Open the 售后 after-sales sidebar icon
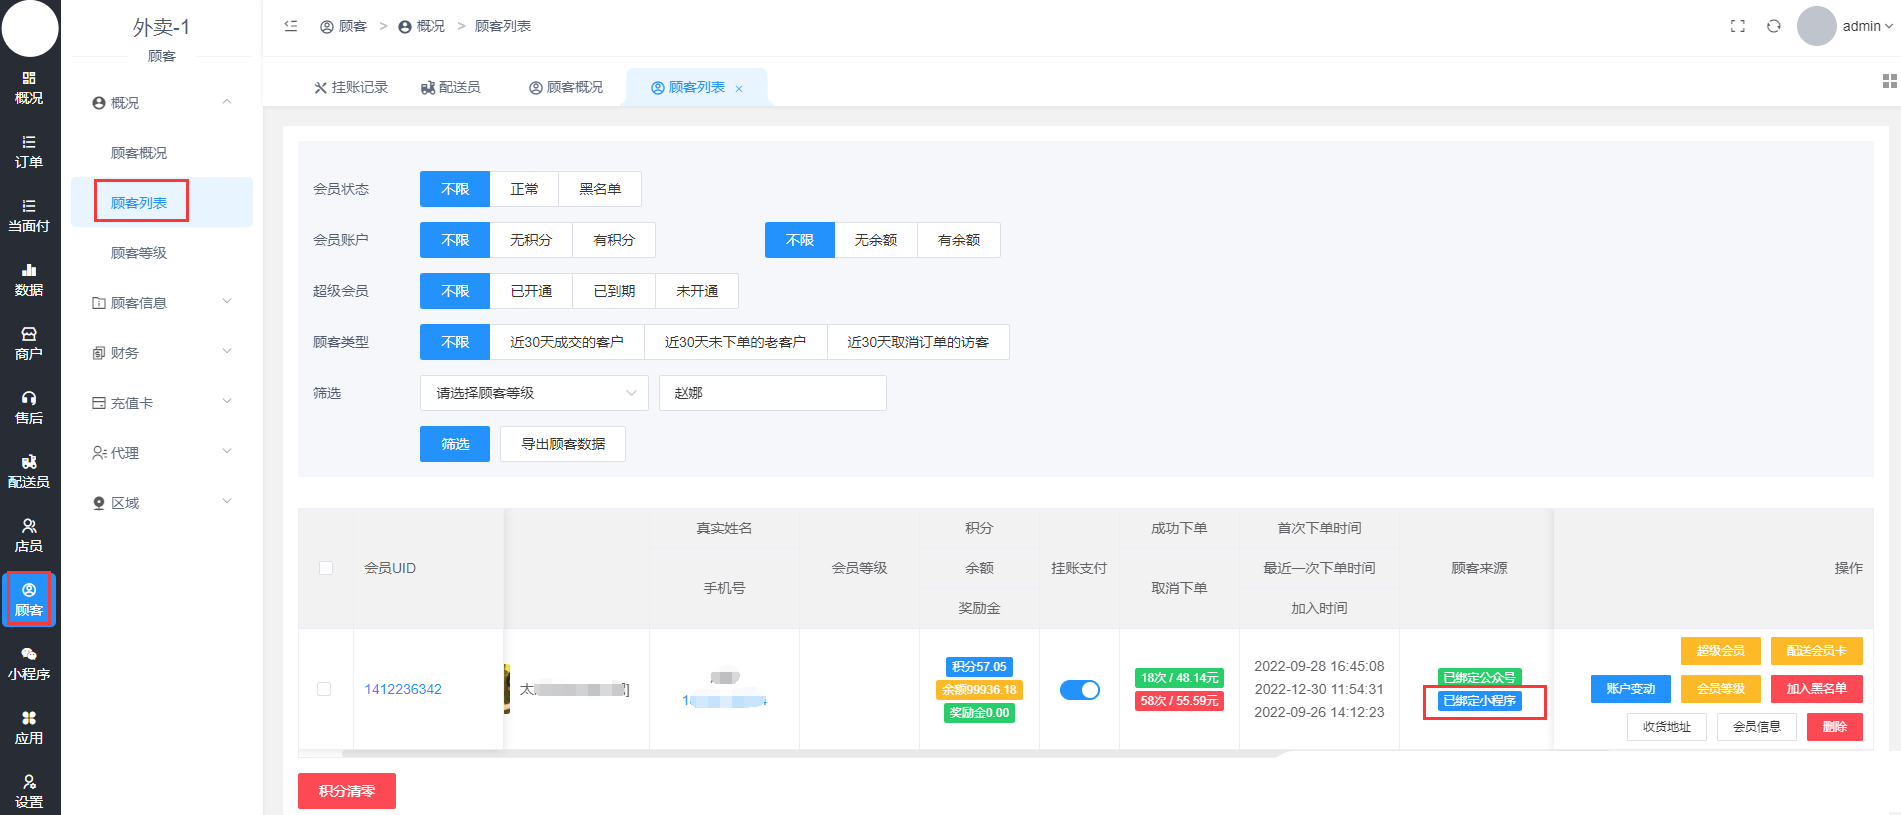 point(29,408)
